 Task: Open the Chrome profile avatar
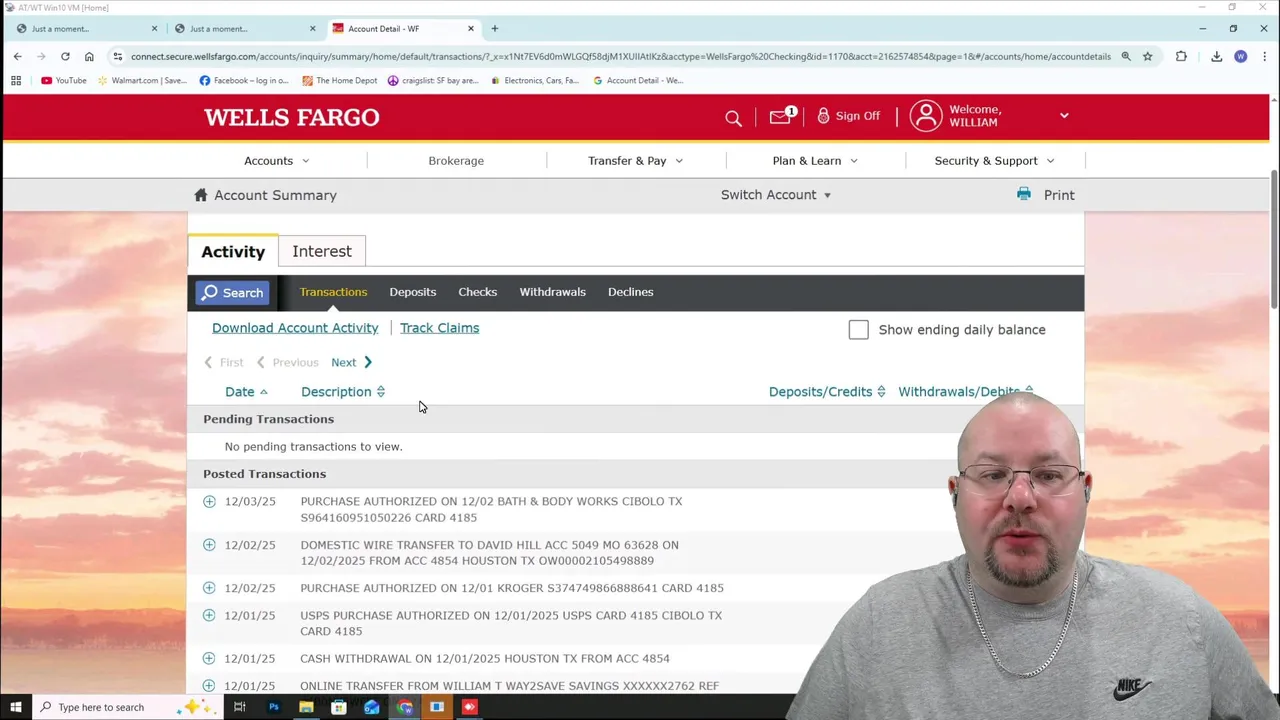(1241, 56)
